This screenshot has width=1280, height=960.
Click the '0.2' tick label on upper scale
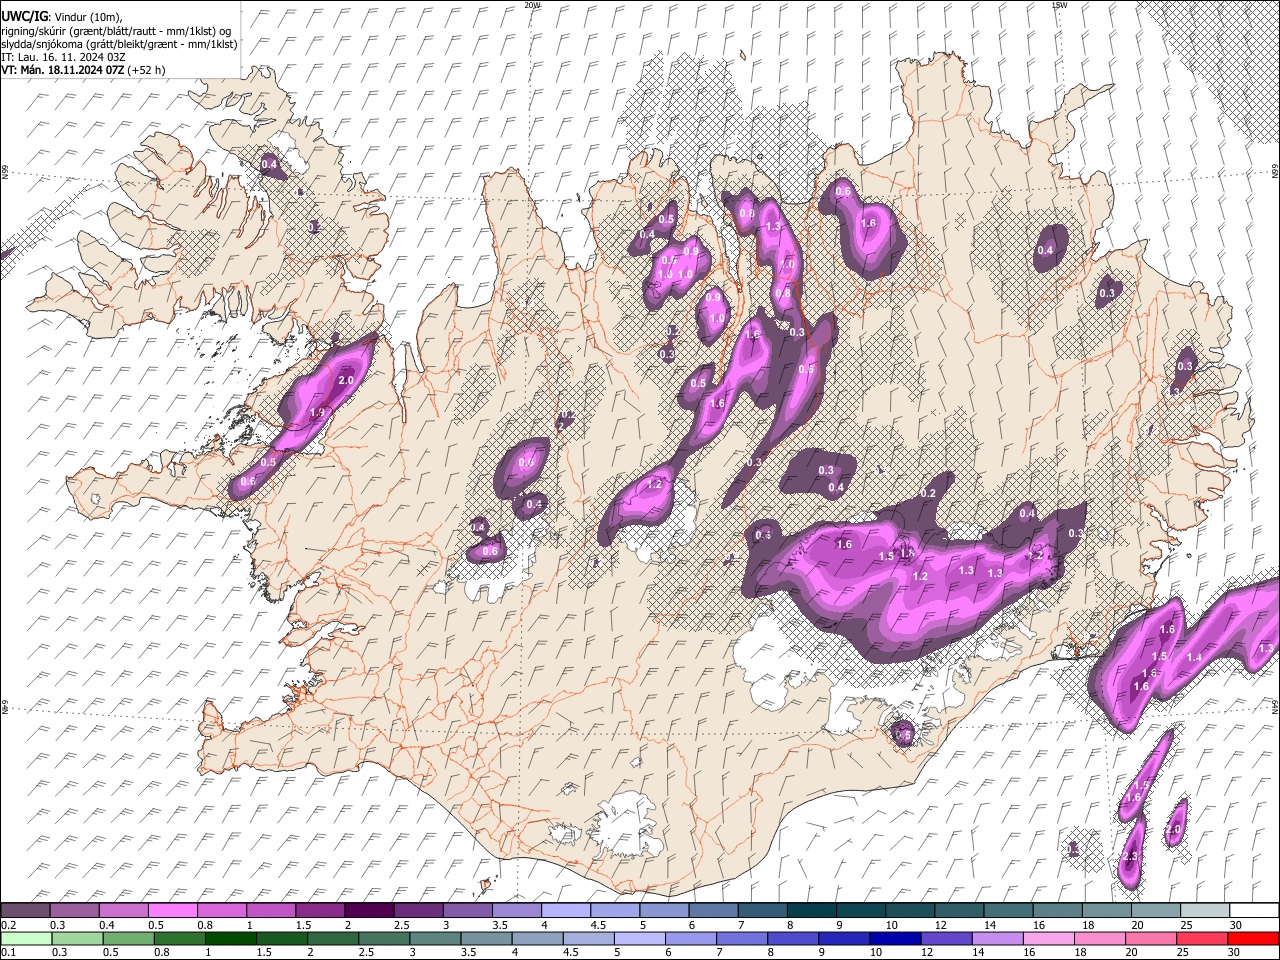click(x=7, y=925)
